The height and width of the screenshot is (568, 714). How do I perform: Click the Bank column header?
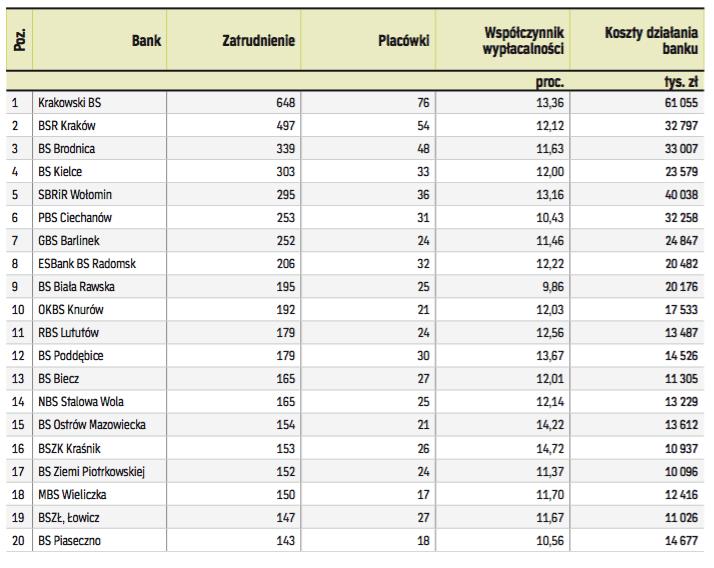click(x=146, y=42)
